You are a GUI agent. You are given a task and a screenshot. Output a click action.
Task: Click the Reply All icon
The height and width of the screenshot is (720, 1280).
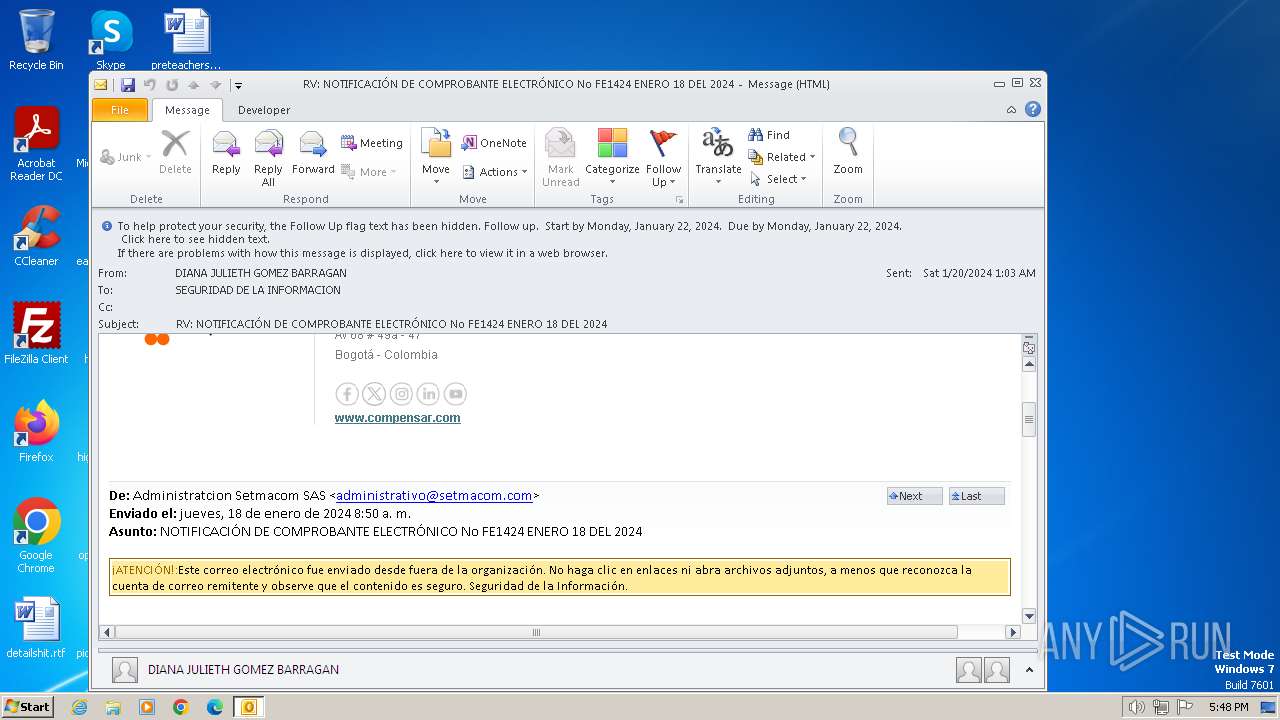tap(268, 158)
